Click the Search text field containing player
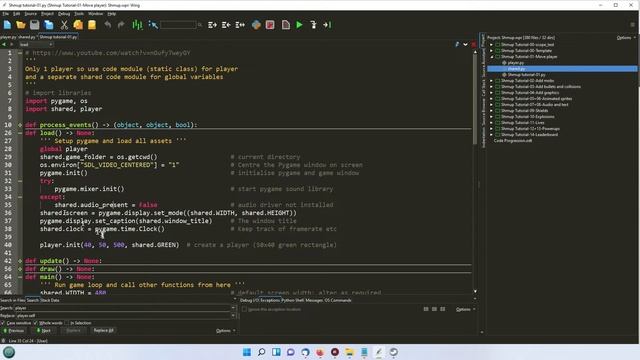640x360 pixels. 122,308
